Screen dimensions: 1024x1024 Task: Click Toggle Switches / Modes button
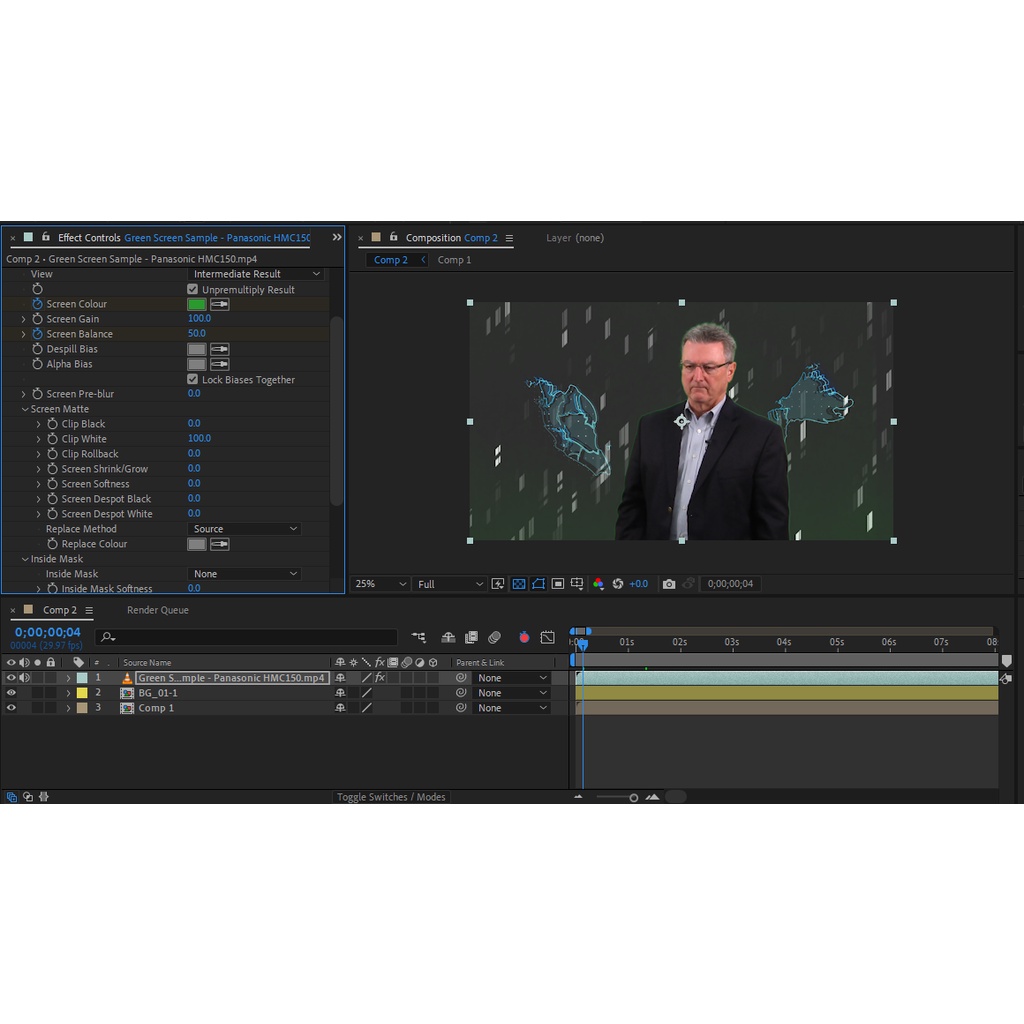pyautogui.click(x=391, y=797)
